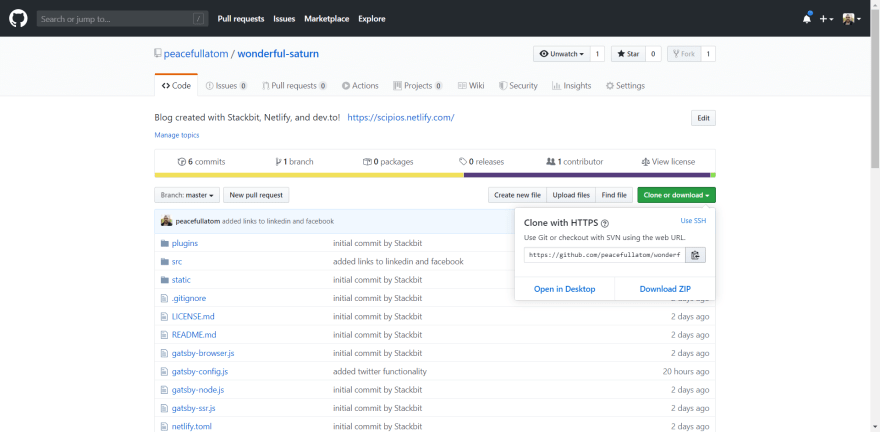Open the static folder
Screen dimensions: 880x432
pyautogui.click(x=181, y=280)
